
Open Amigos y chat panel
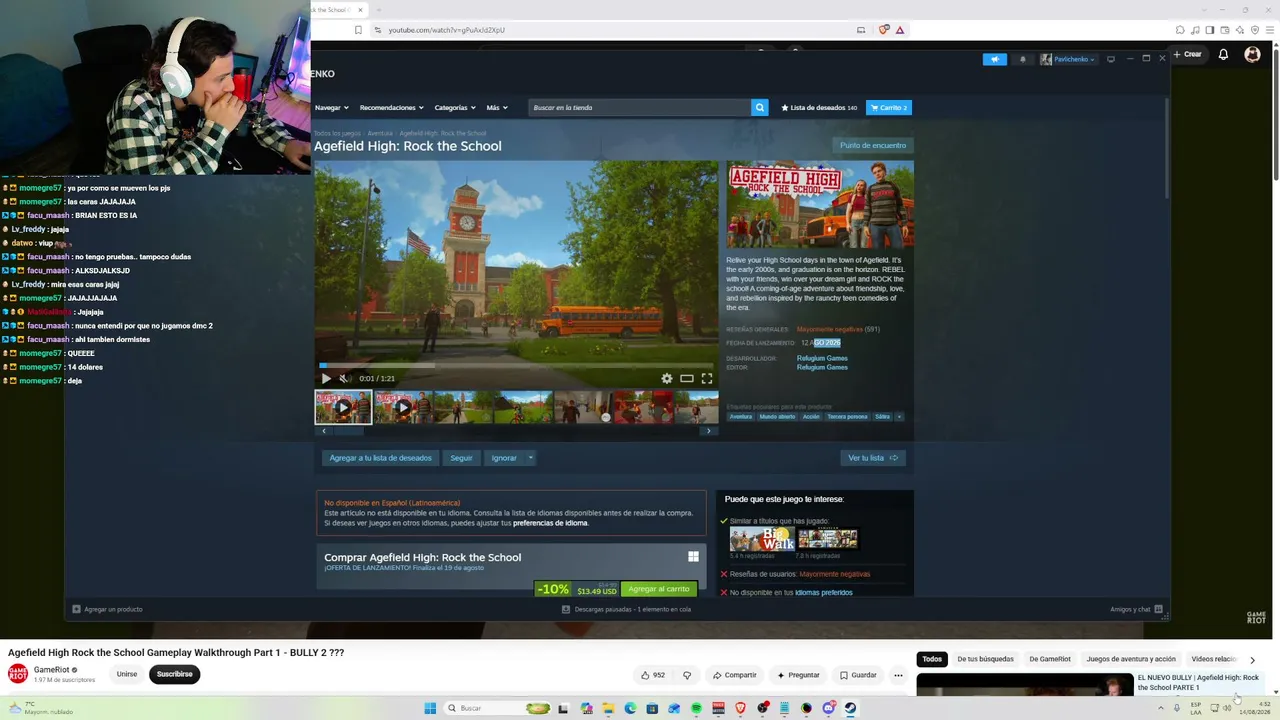click(1137, 609)
